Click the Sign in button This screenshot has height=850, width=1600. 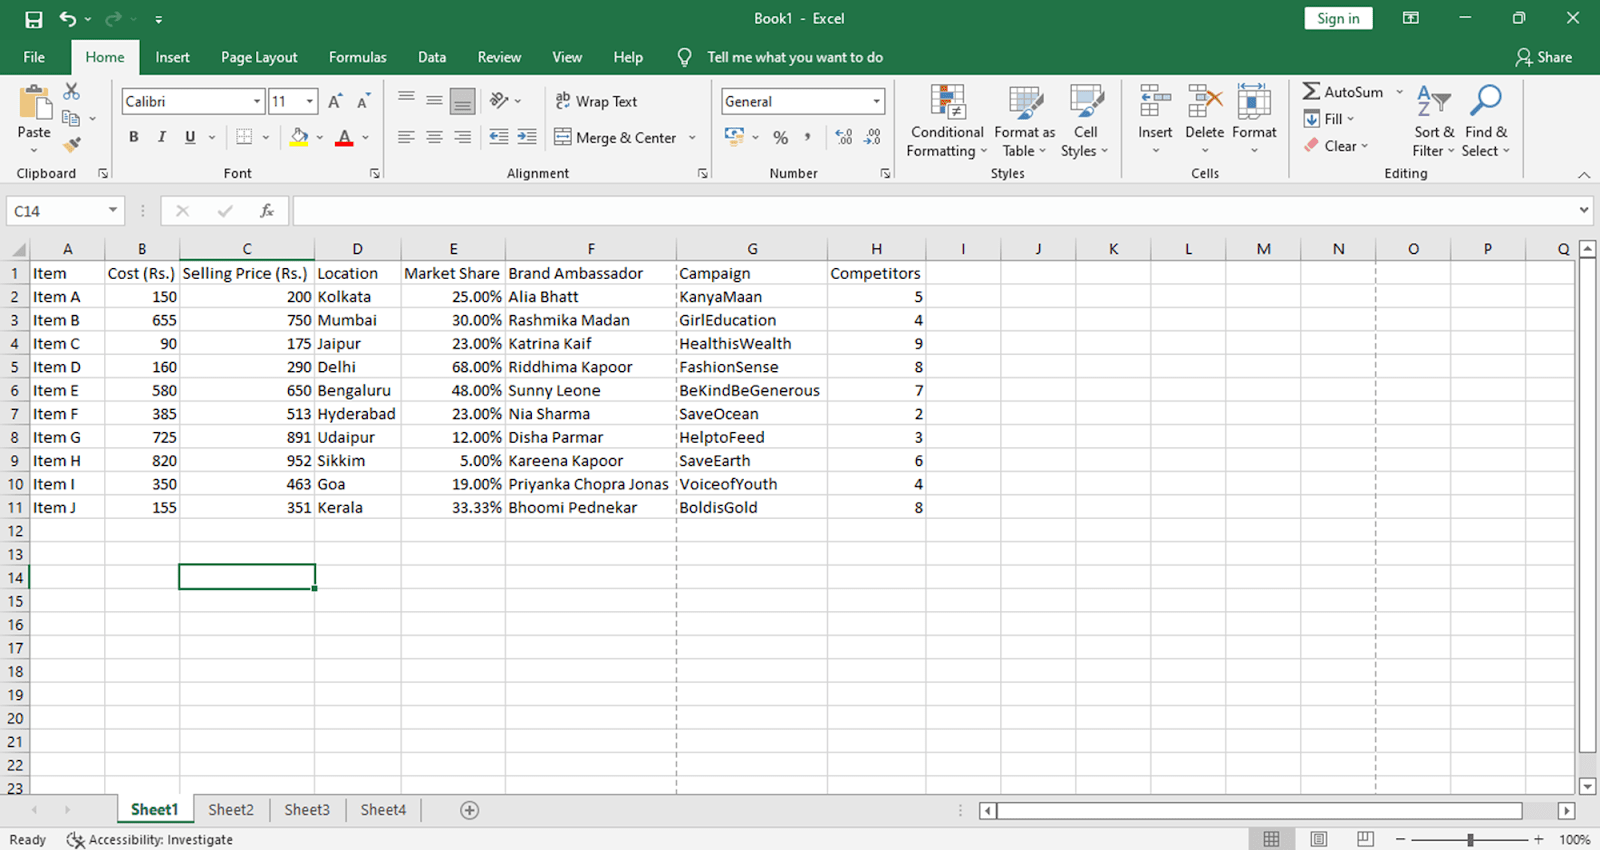[x=1338, y=18]
